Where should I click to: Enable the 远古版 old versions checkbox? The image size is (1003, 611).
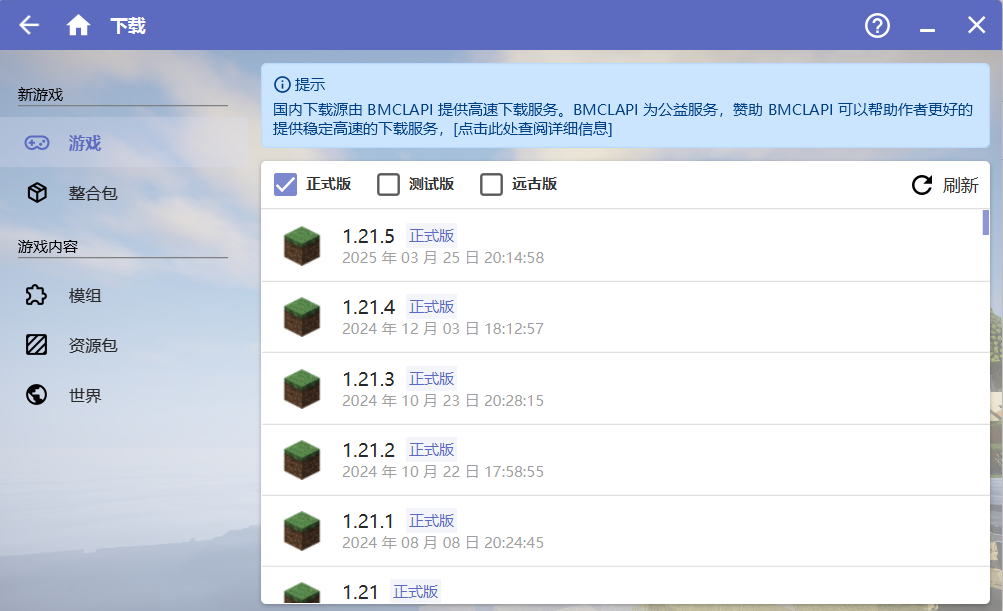491,184
